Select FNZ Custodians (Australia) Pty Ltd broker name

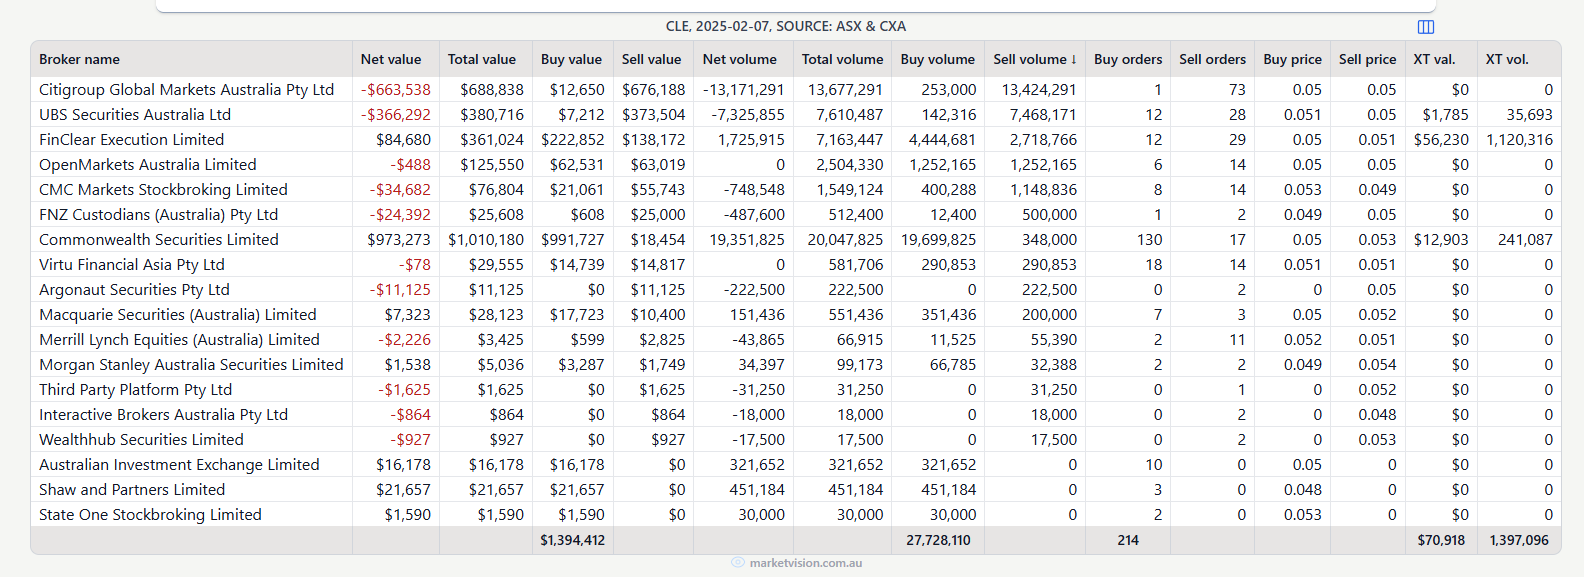pos(159,215)
